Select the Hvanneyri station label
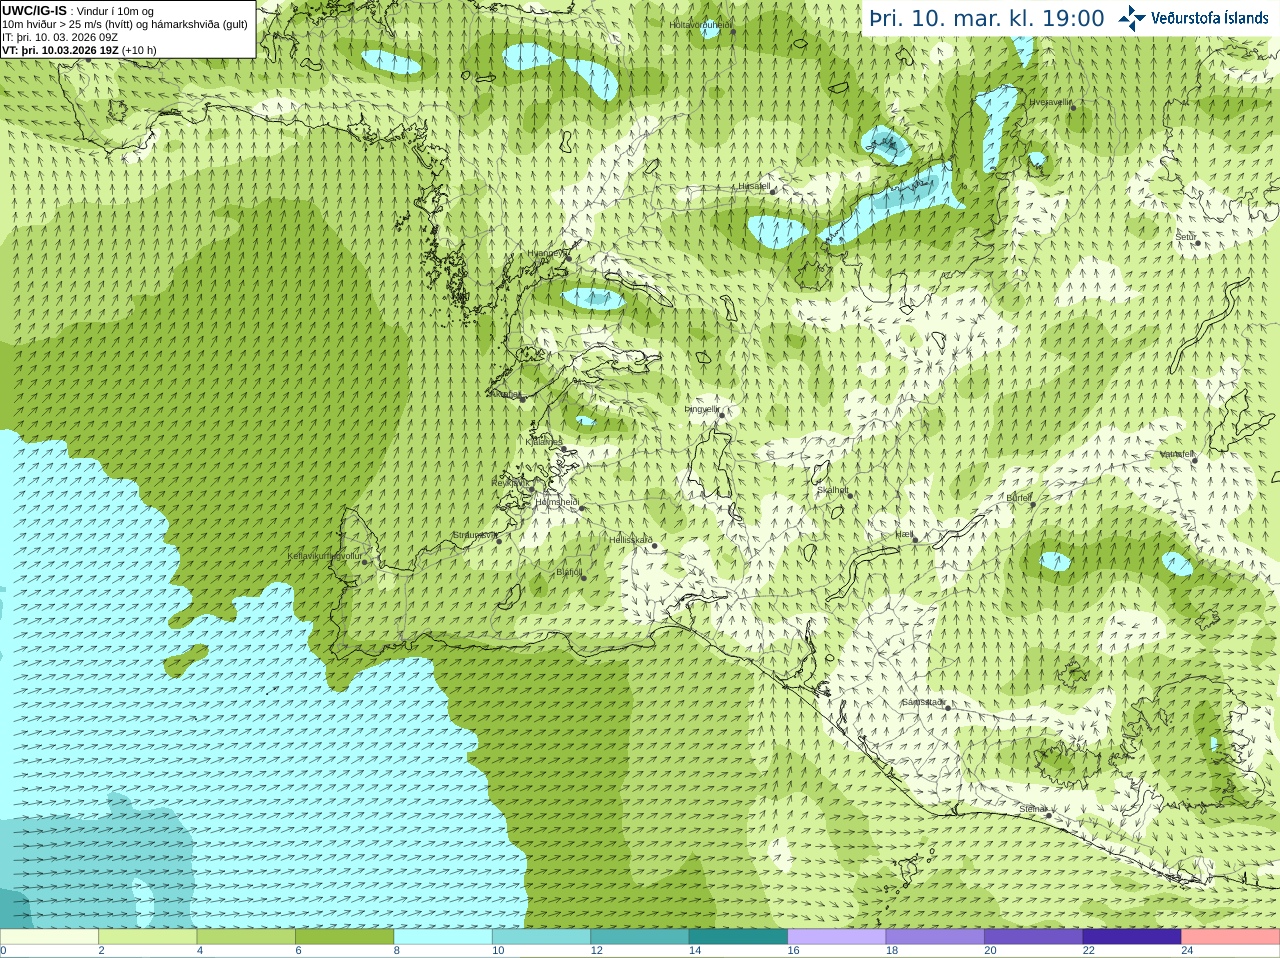 (546, 254)
